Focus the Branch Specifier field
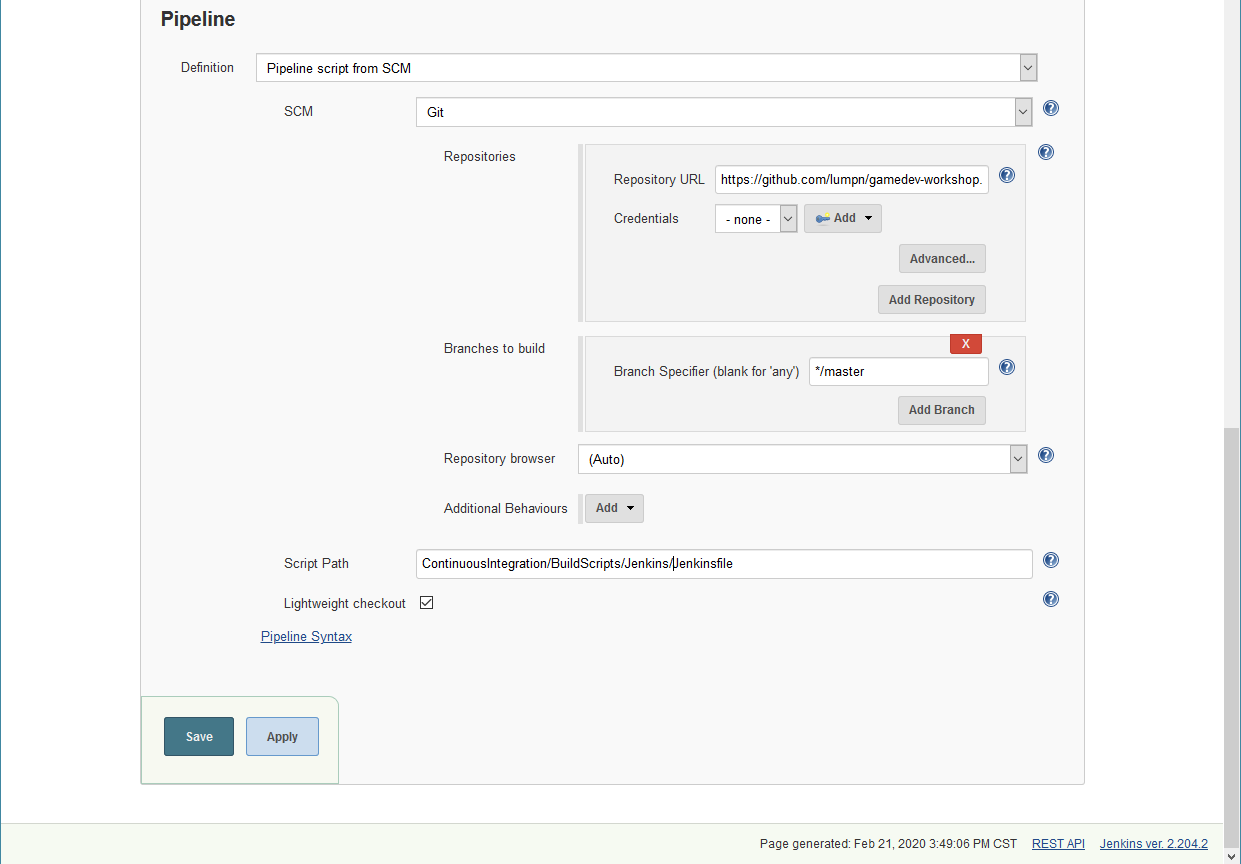 click(899, 371)
